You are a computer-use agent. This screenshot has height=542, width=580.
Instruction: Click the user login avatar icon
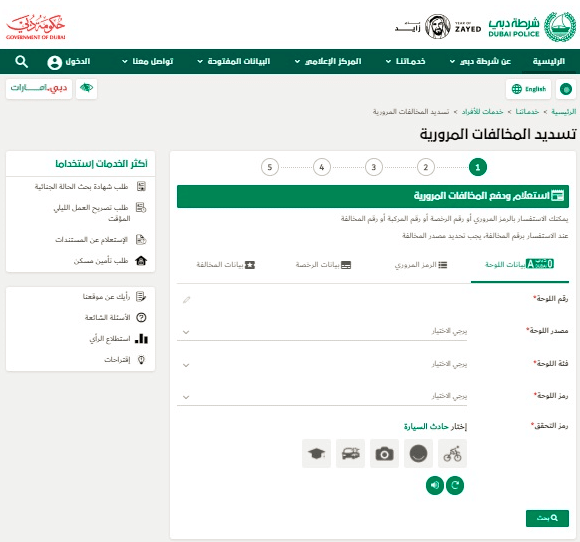[54, 62]
